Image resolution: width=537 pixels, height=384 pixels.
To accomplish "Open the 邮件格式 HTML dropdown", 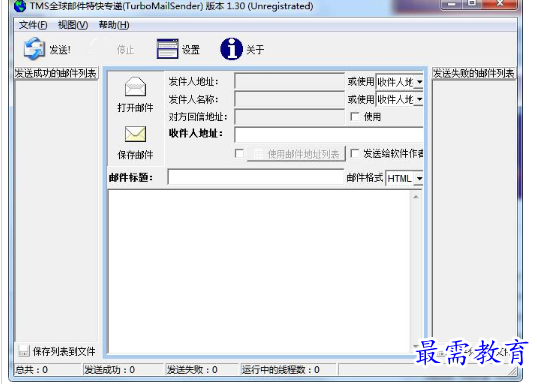I will coord(419,178).
